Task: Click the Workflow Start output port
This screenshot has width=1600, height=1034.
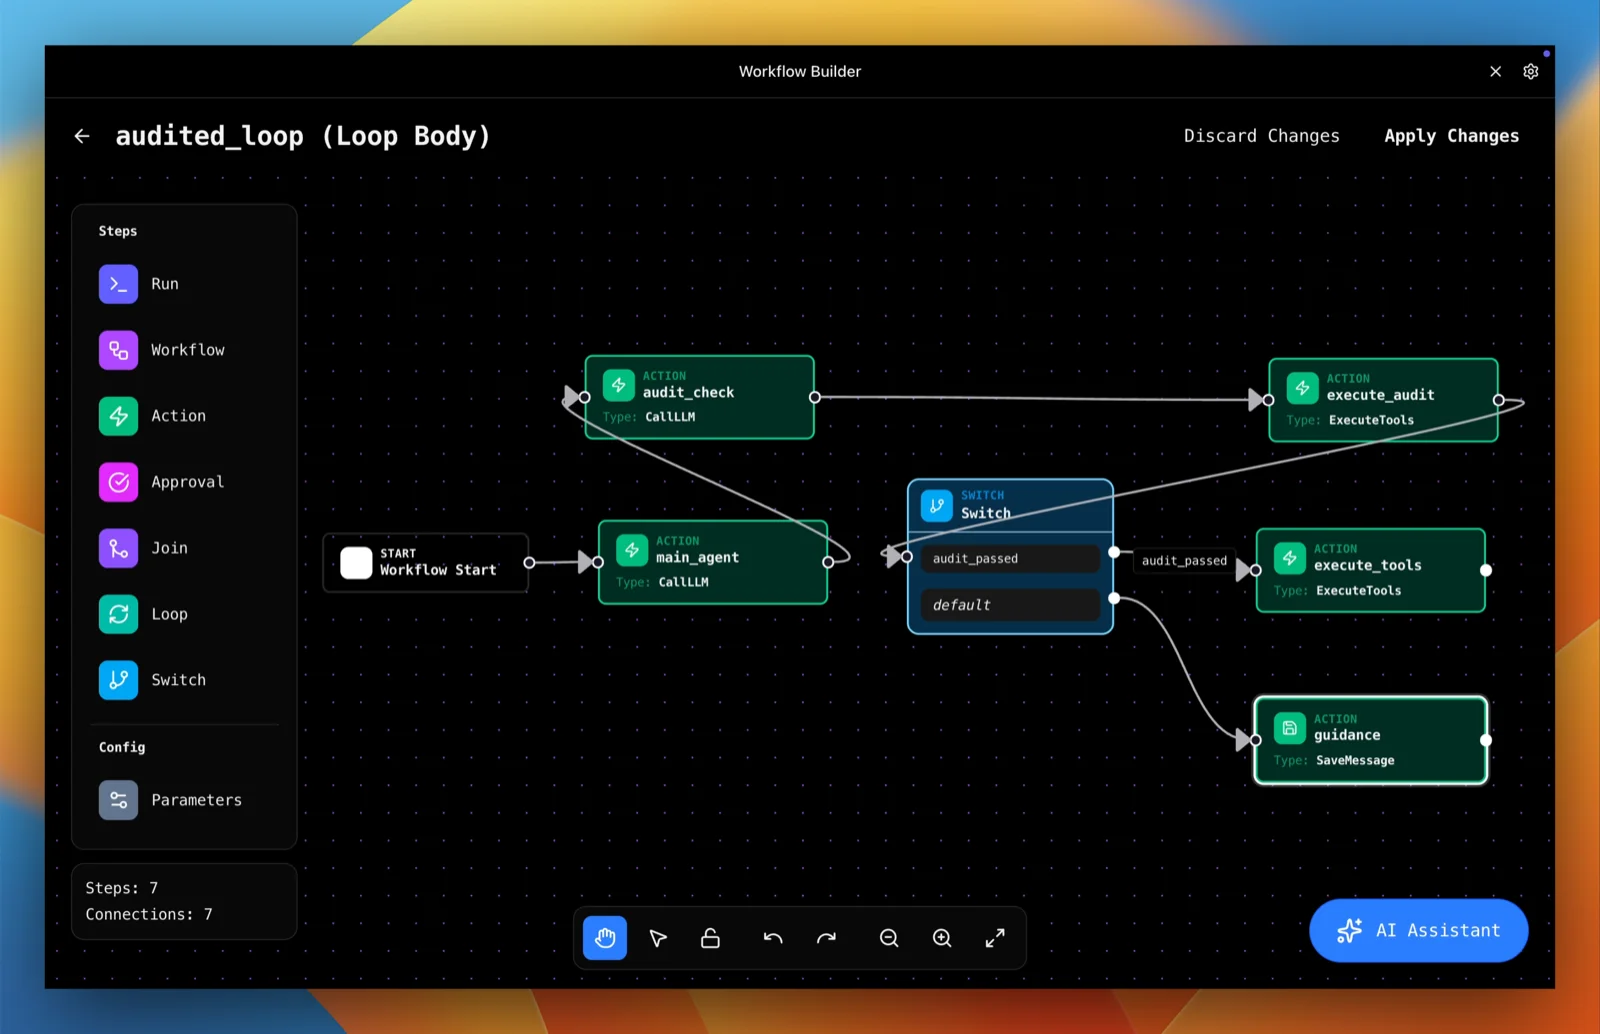Action: [x=529, y=563]
